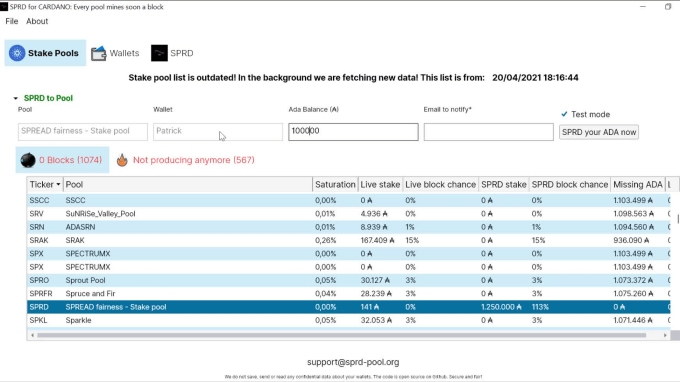Select the Sparkle pool row
Image resolution: width=680 pixels, height=382 pixels.
click(348, 320)
